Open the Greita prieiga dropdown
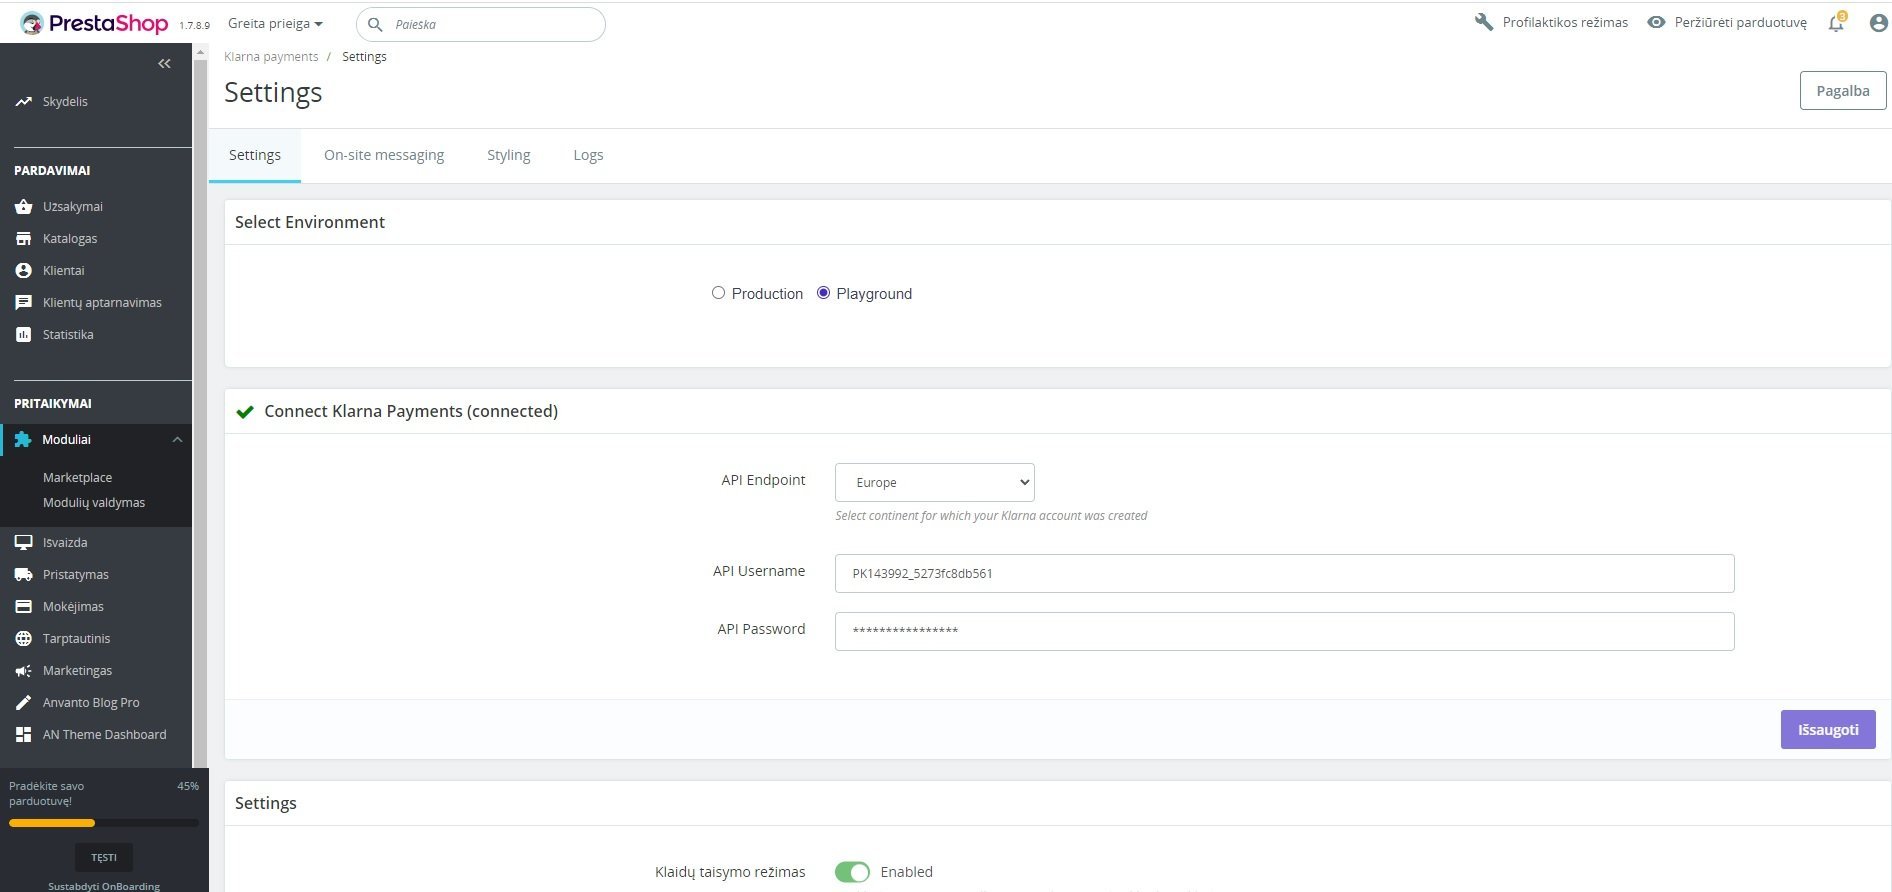Image resolution: width=1892 pixels, height=892 pixels. click(x=275, y=23)
